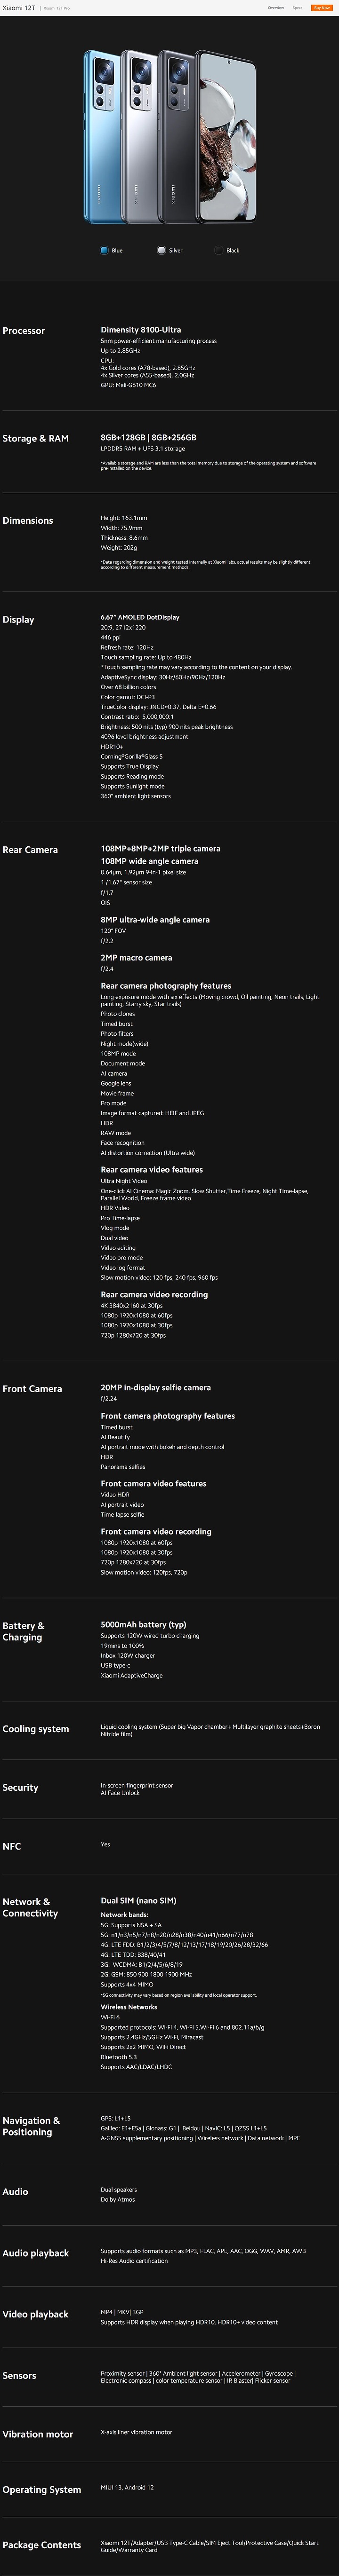Click the phone front display image
This screenshot has width=339, height=2576.
(x=227, y=136)
